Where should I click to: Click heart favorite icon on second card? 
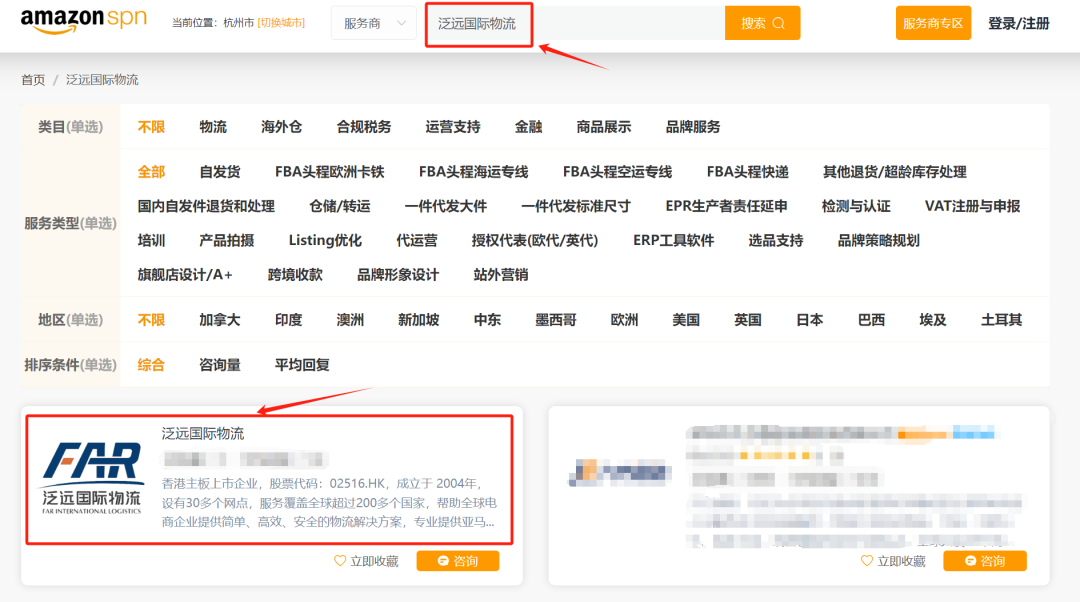[x=867, y=561]
